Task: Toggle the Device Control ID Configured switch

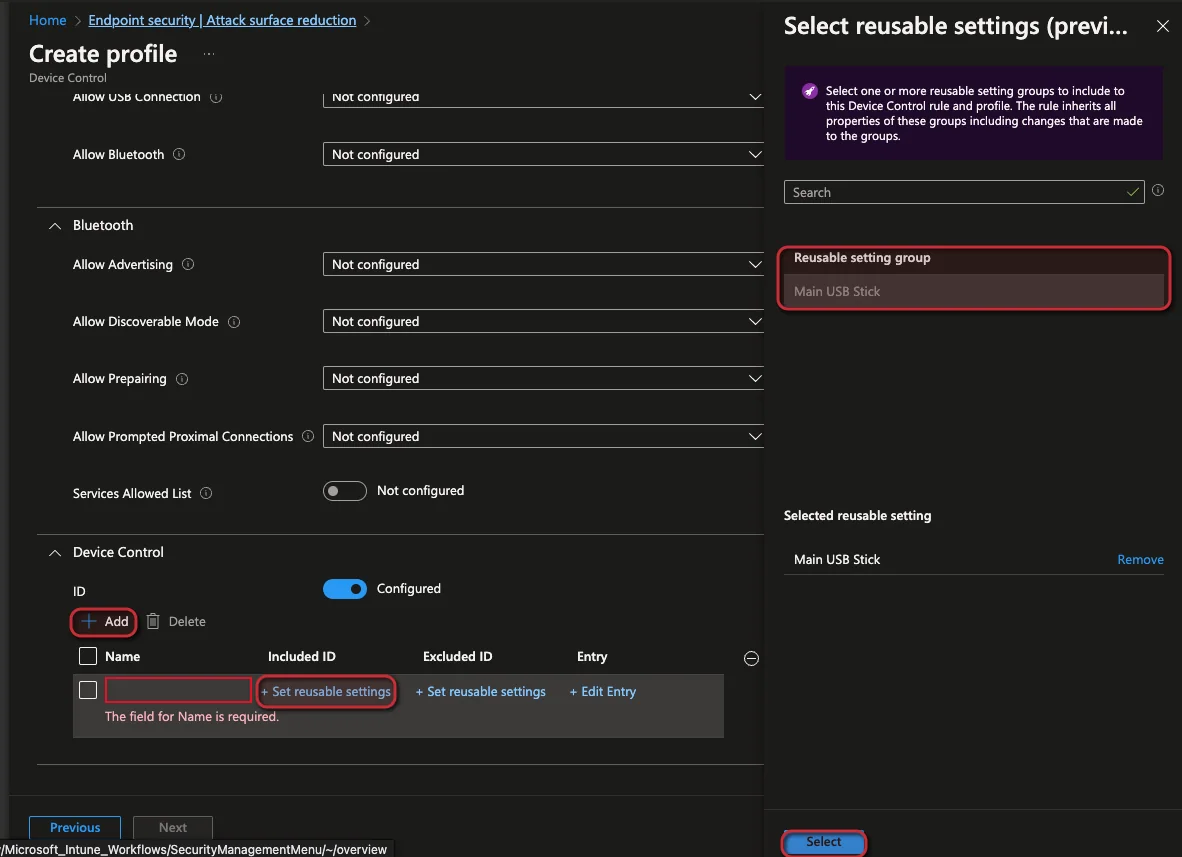Action: (x=344, y=589)
